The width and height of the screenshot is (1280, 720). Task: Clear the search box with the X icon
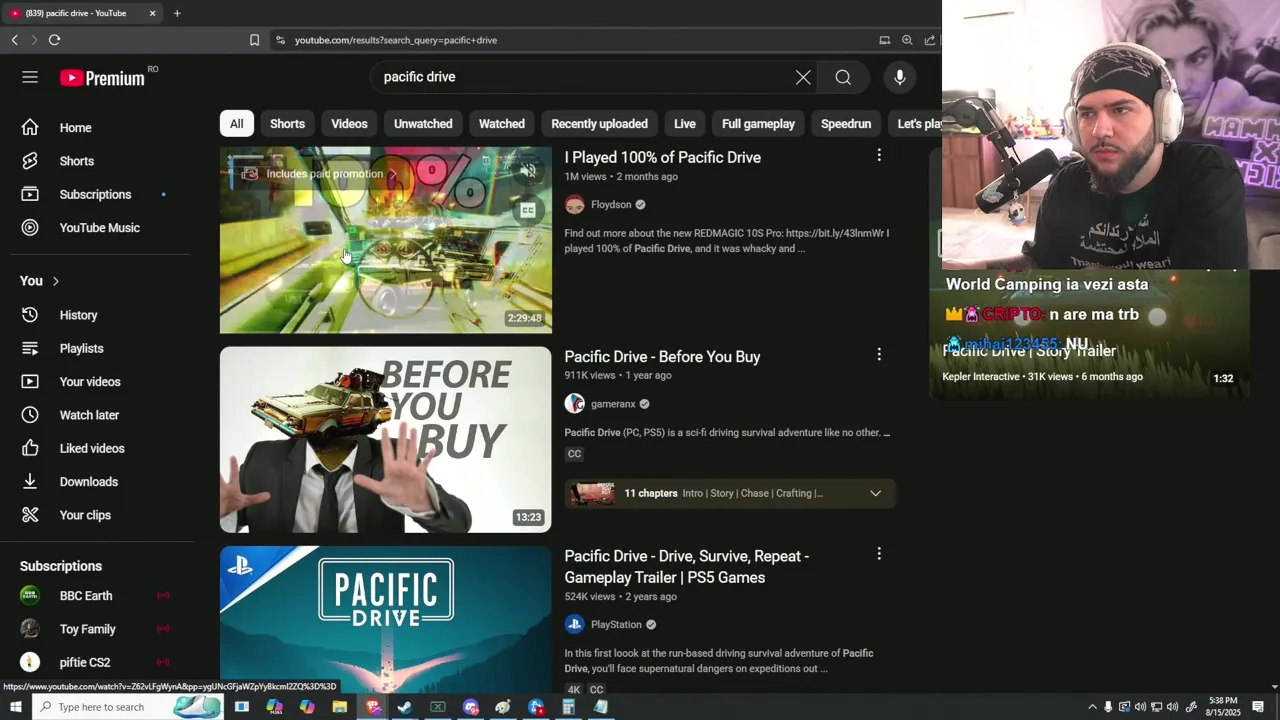coord(803,77)
